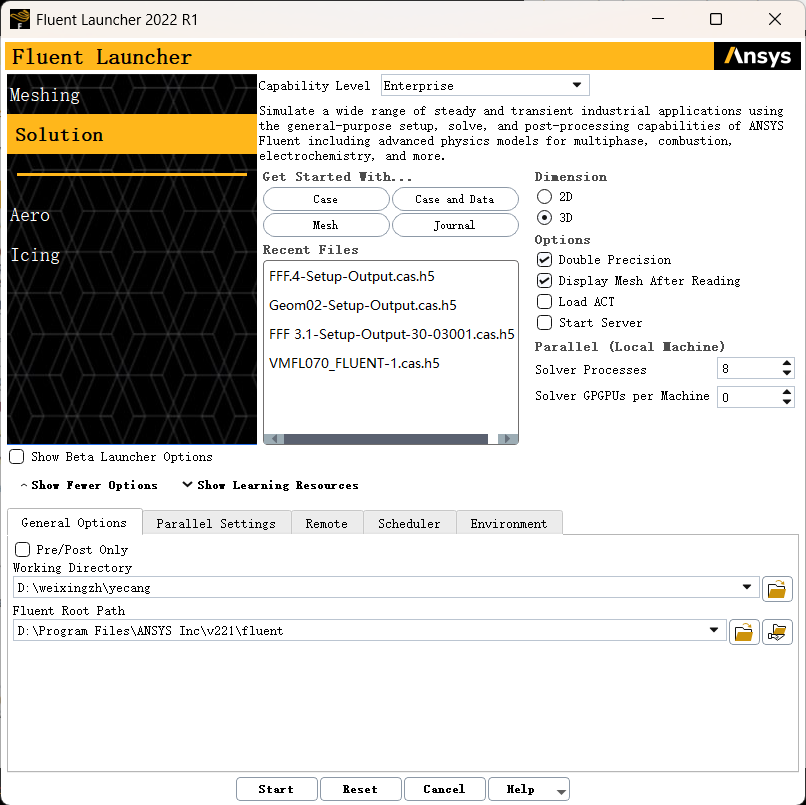Maximize the Fluent Launcher window

(x=716, y=19)
